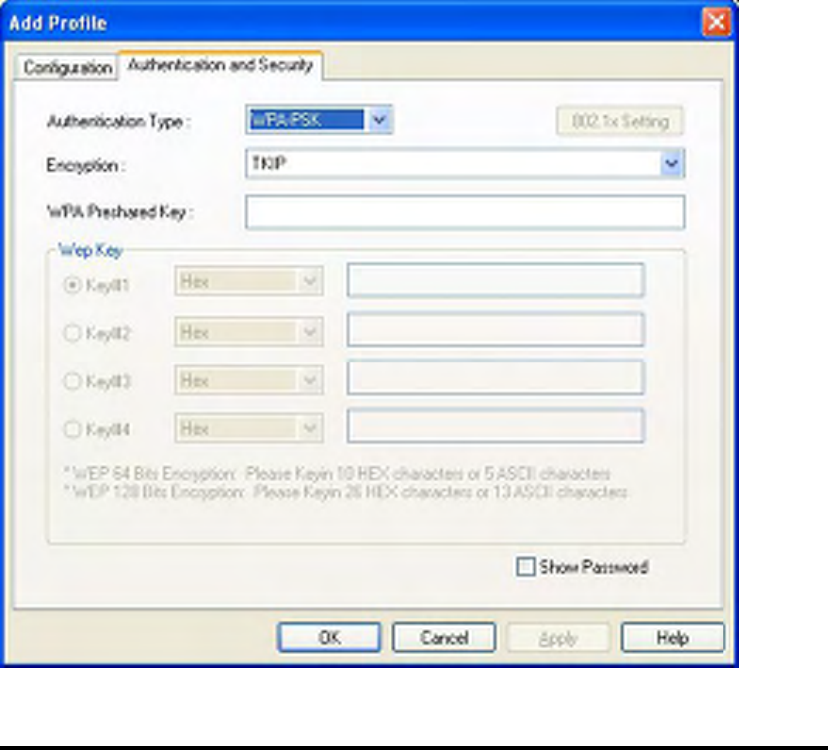Screen dimensions: 828x750
Task: Click the 'Wep Key' group label
Action: 90,250
